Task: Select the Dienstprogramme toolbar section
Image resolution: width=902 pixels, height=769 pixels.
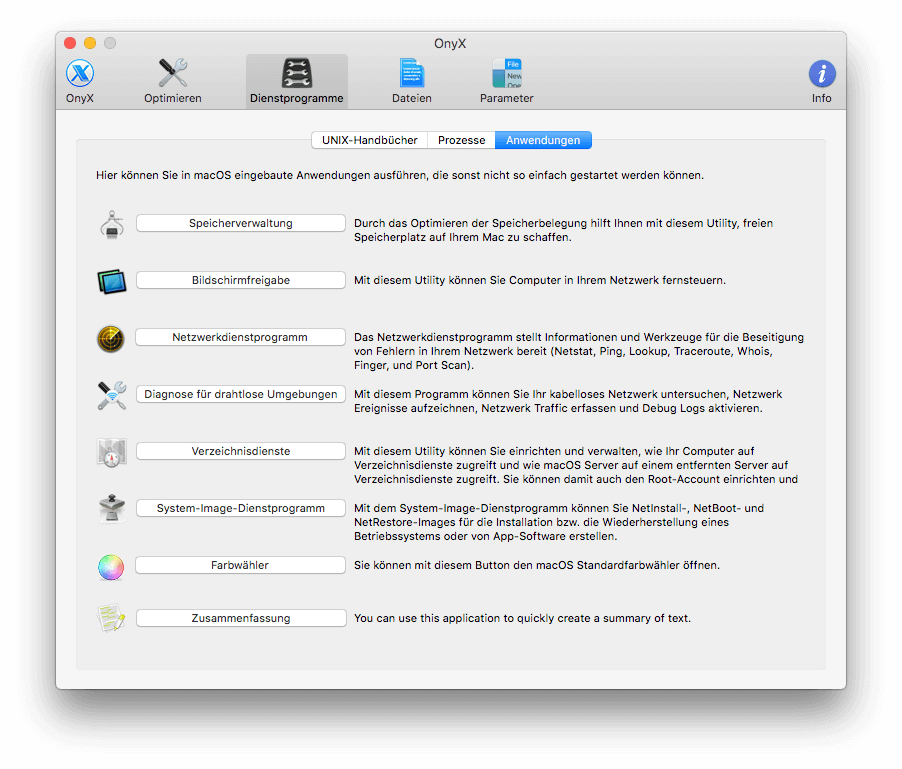Action: pyautogui.click(x=297, y=82)
